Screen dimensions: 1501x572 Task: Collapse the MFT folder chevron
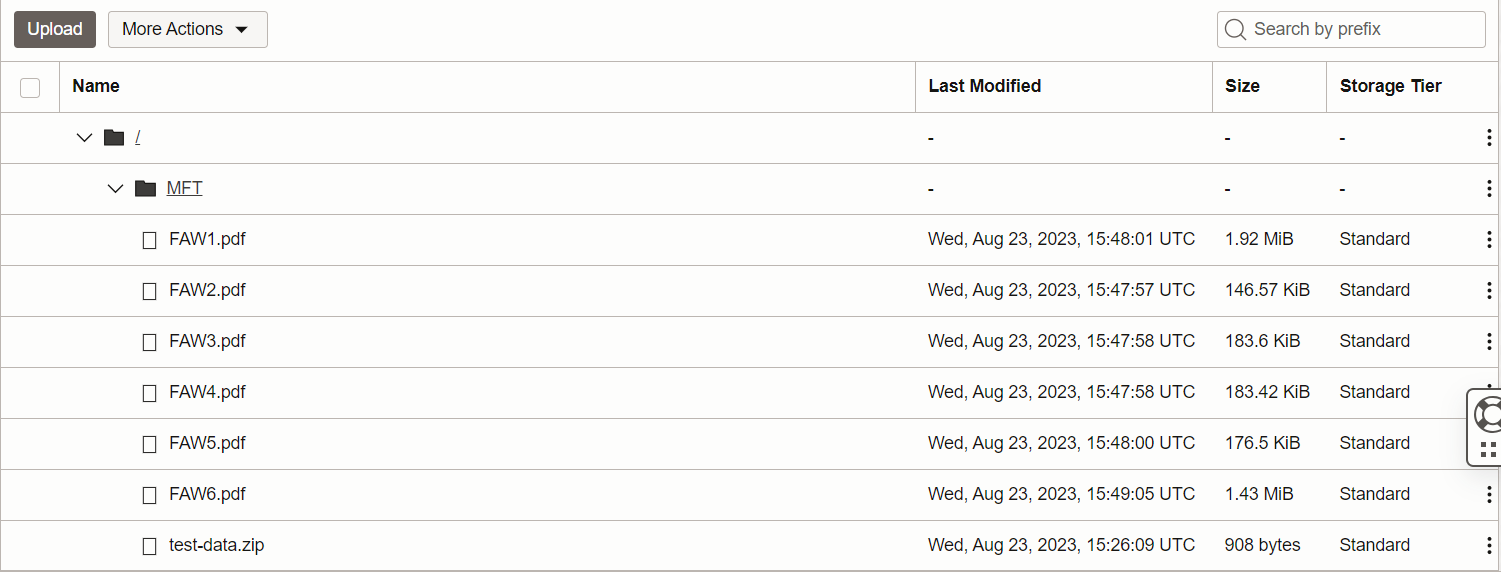click(115, 189)
